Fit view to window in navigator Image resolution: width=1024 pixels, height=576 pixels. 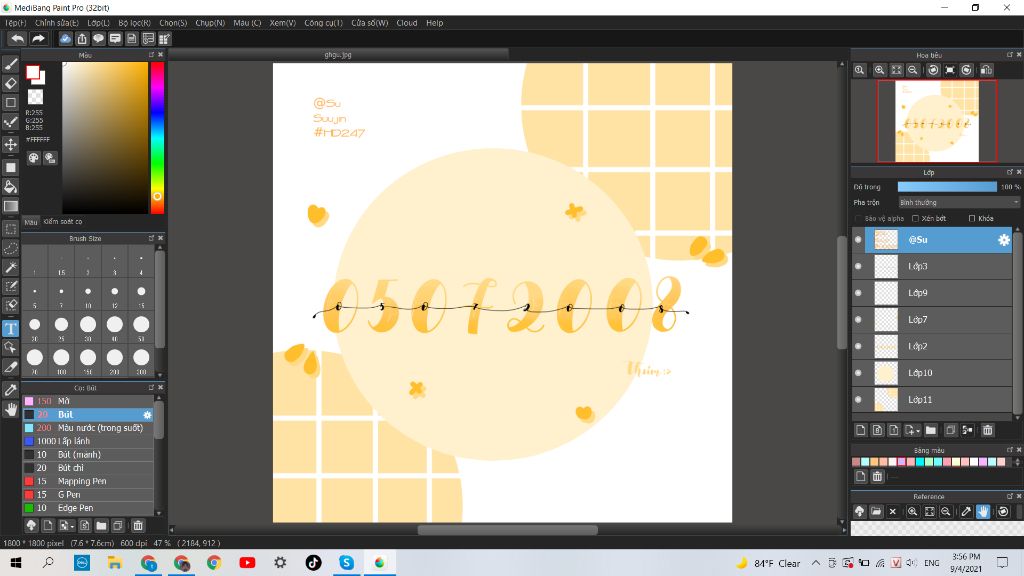click(x=897, y=70)
